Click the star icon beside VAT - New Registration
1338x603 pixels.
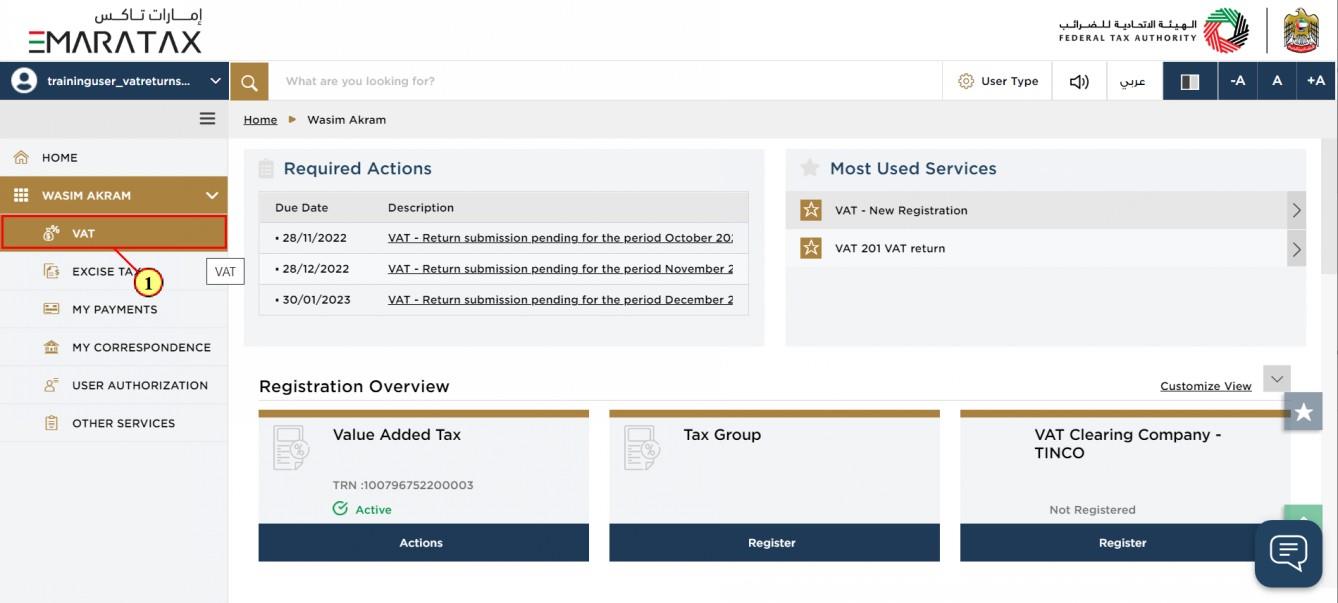click(x=811, y=210)
